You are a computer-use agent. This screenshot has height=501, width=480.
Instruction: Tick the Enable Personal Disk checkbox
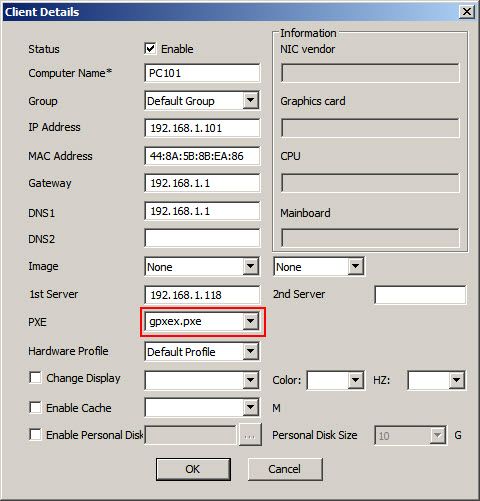click(x=35, y=435)
